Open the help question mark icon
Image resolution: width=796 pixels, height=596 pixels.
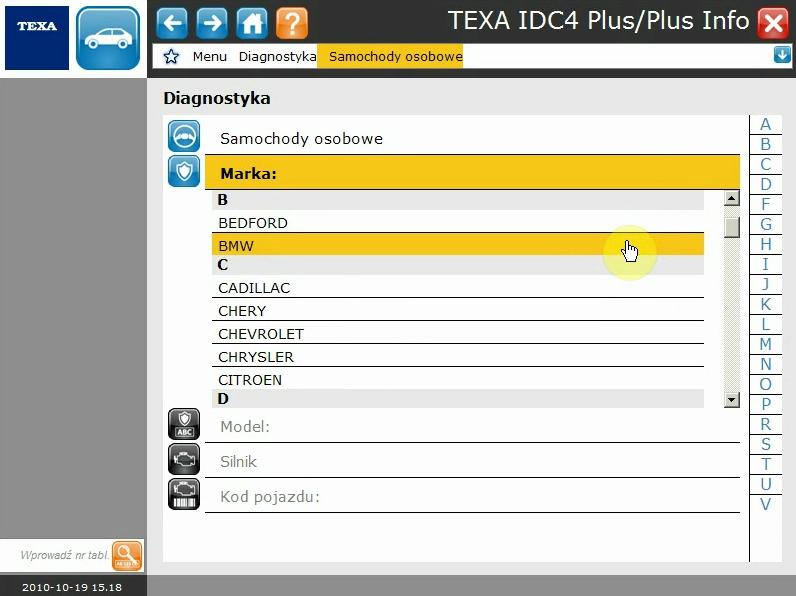pos(291,22)
